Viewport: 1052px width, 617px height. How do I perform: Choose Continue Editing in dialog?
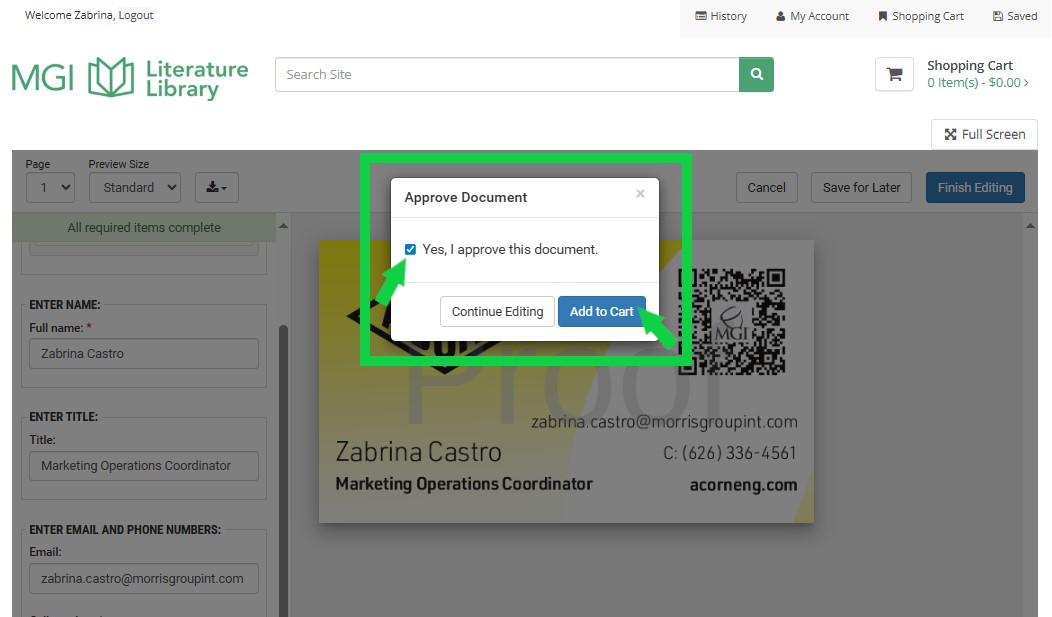[497, 312]
